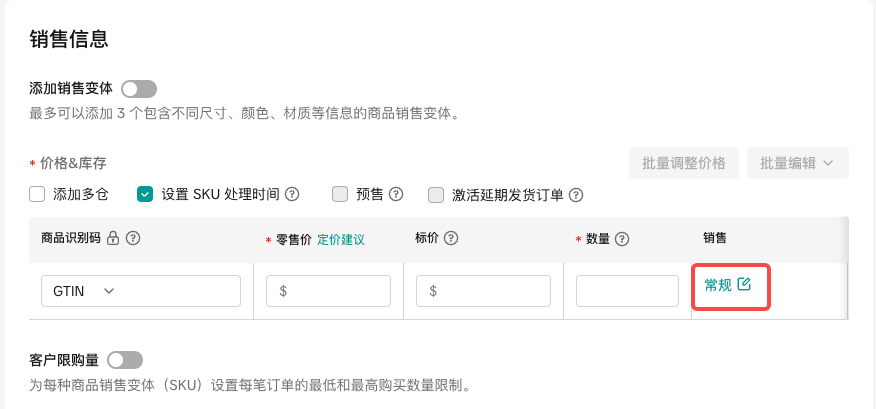Turn on the 客户限购量 switch

[125, 359]
